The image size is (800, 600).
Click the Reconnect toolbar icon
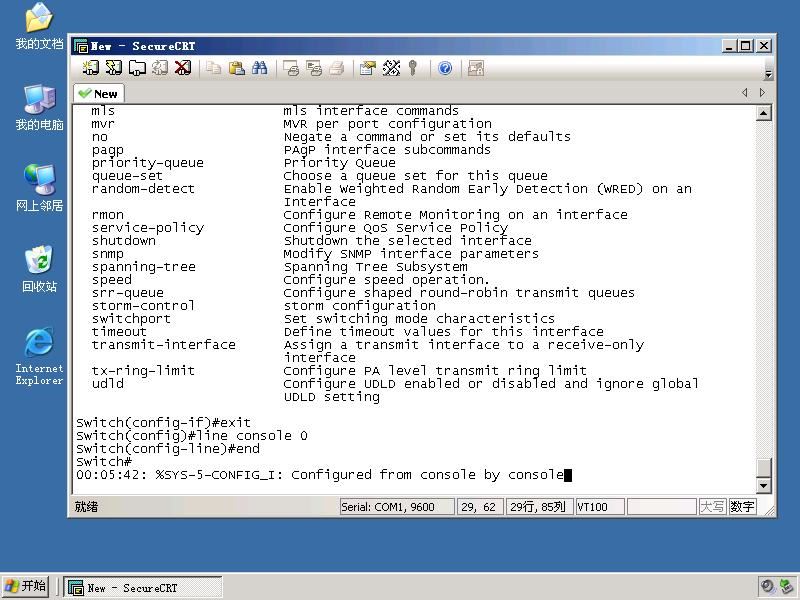click(x=160, y=68)
